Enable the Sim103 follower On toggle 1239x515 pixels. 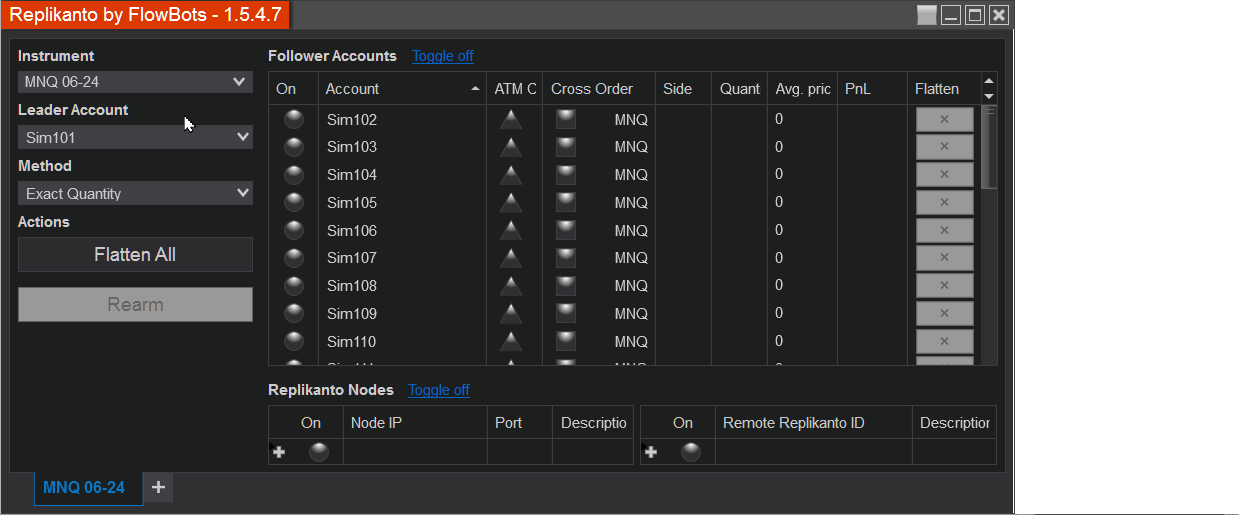294,147
